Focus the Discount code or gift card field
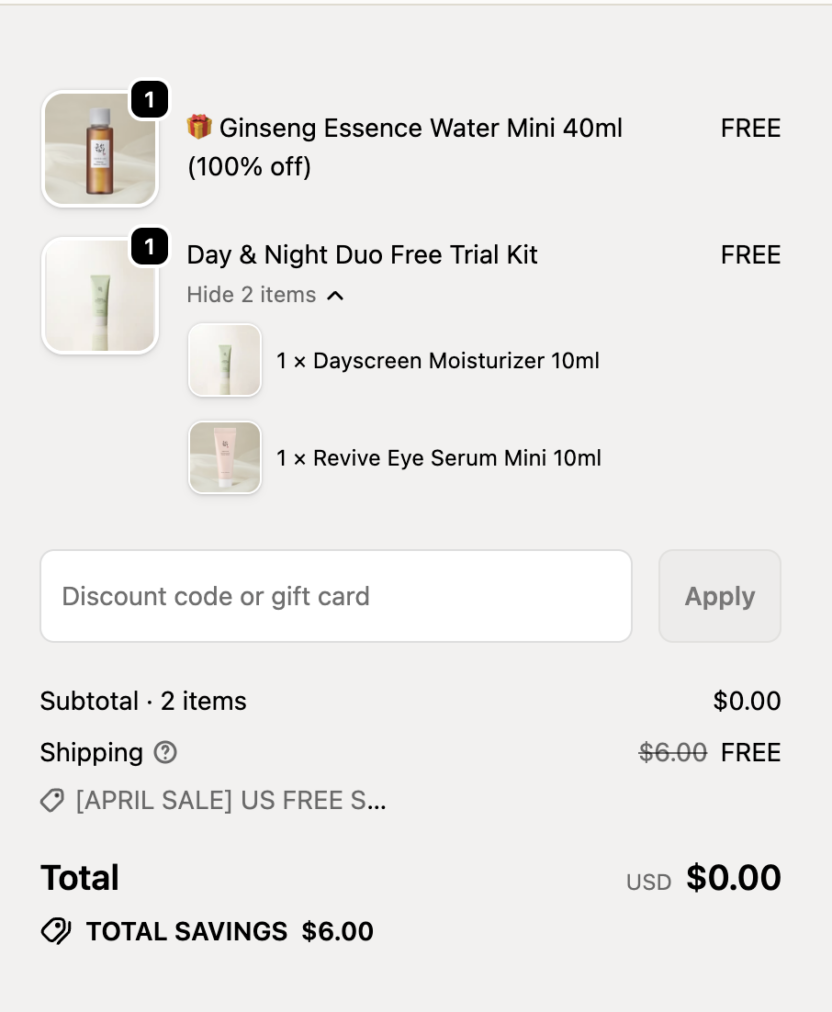 click(x=336, y=596)
